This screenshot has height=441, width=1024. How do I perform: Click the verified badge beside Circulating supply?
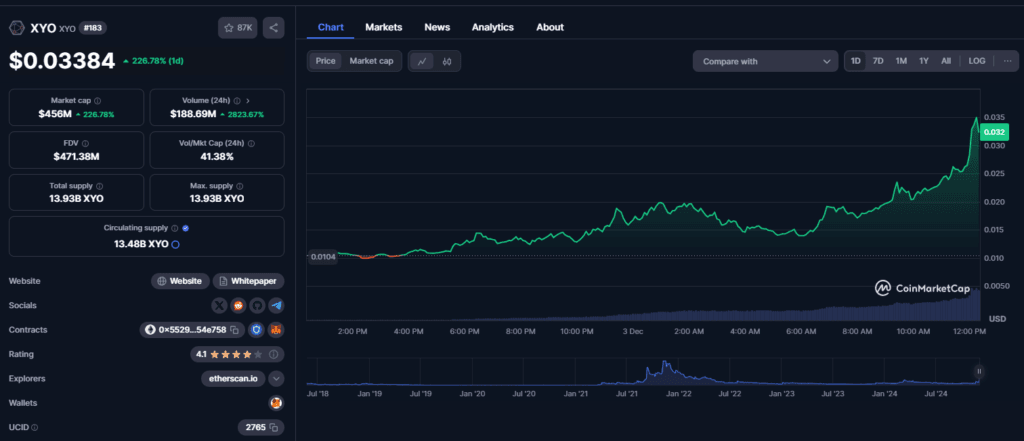185,228
